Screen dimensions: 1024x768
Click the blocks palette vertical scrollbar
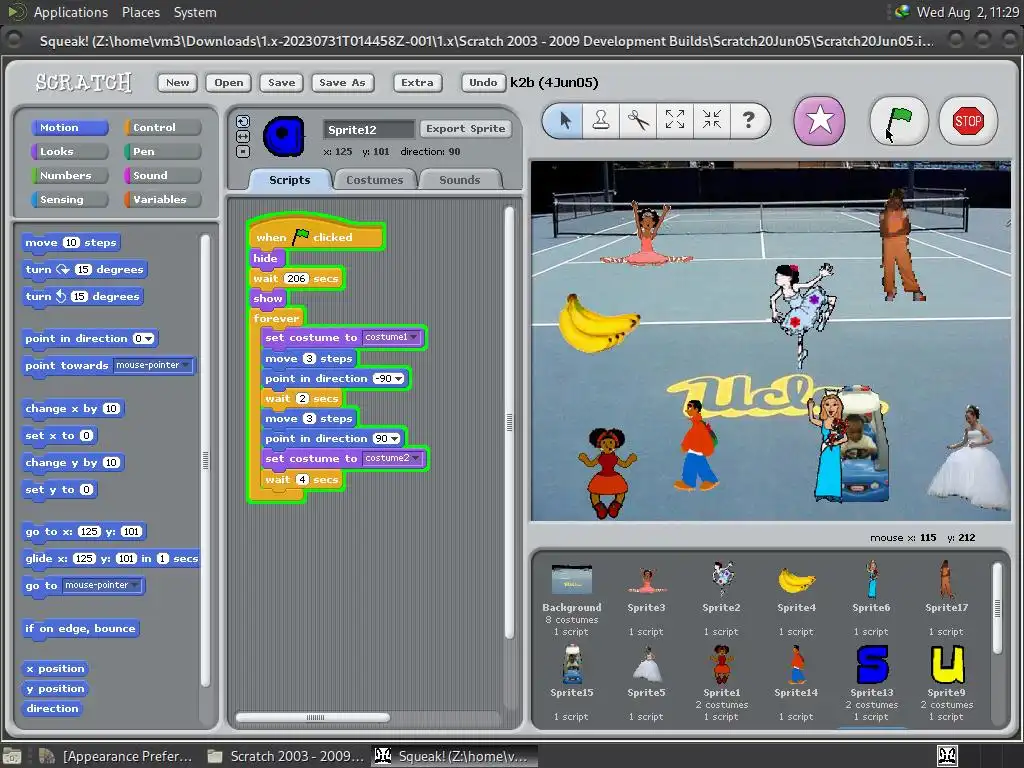[x=205, y=460]
